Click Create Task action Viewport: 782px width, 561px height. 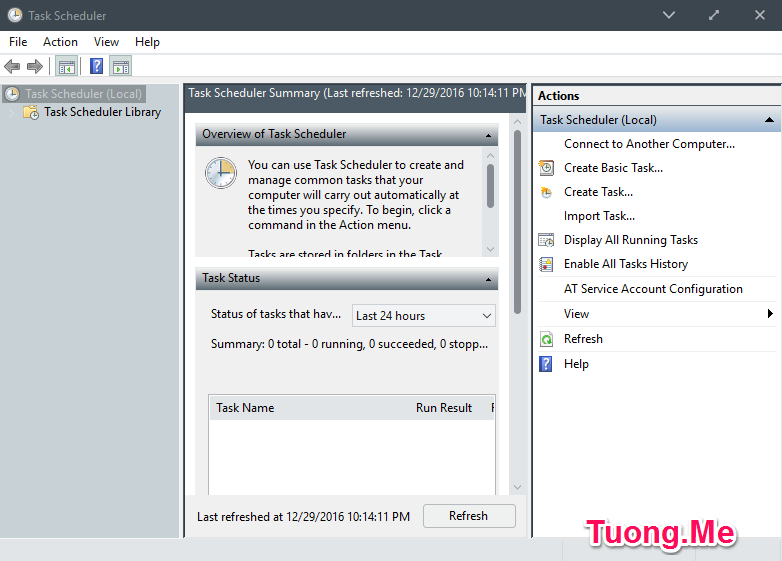point(598,192)
